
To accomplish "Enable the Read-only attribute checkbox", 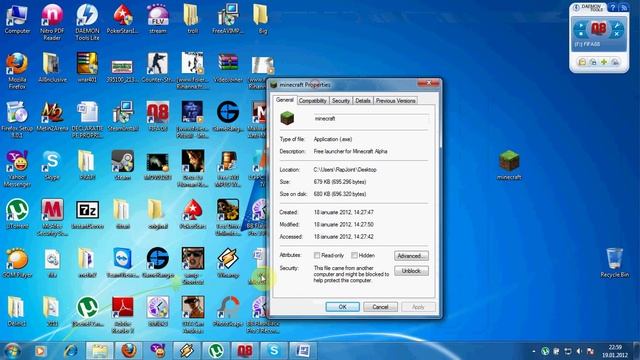I will click(317, 255).
